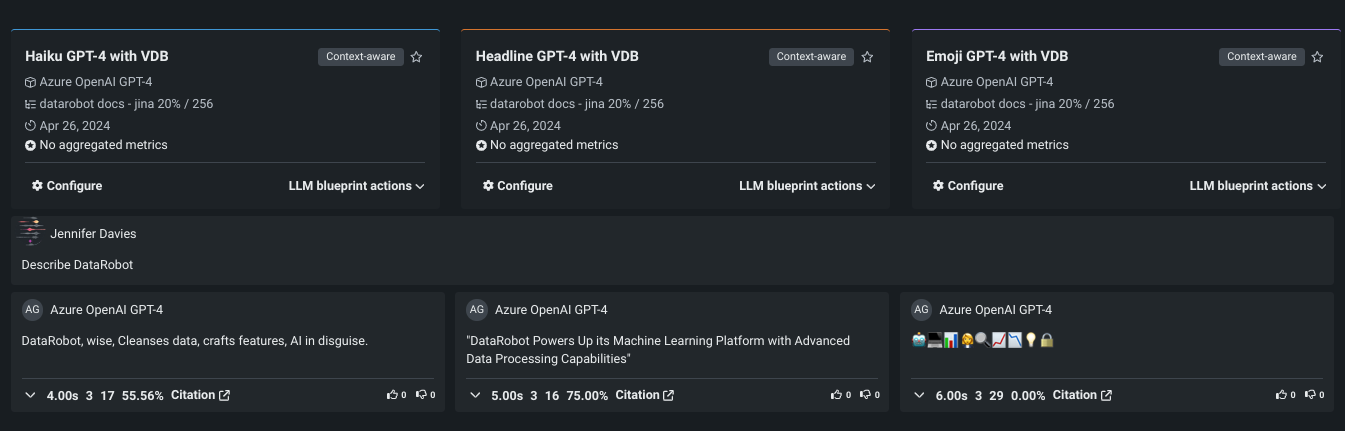Expand the emoji response details chevron
Image resolution: width=1345 pixels, height=431 pixels.
920,396
